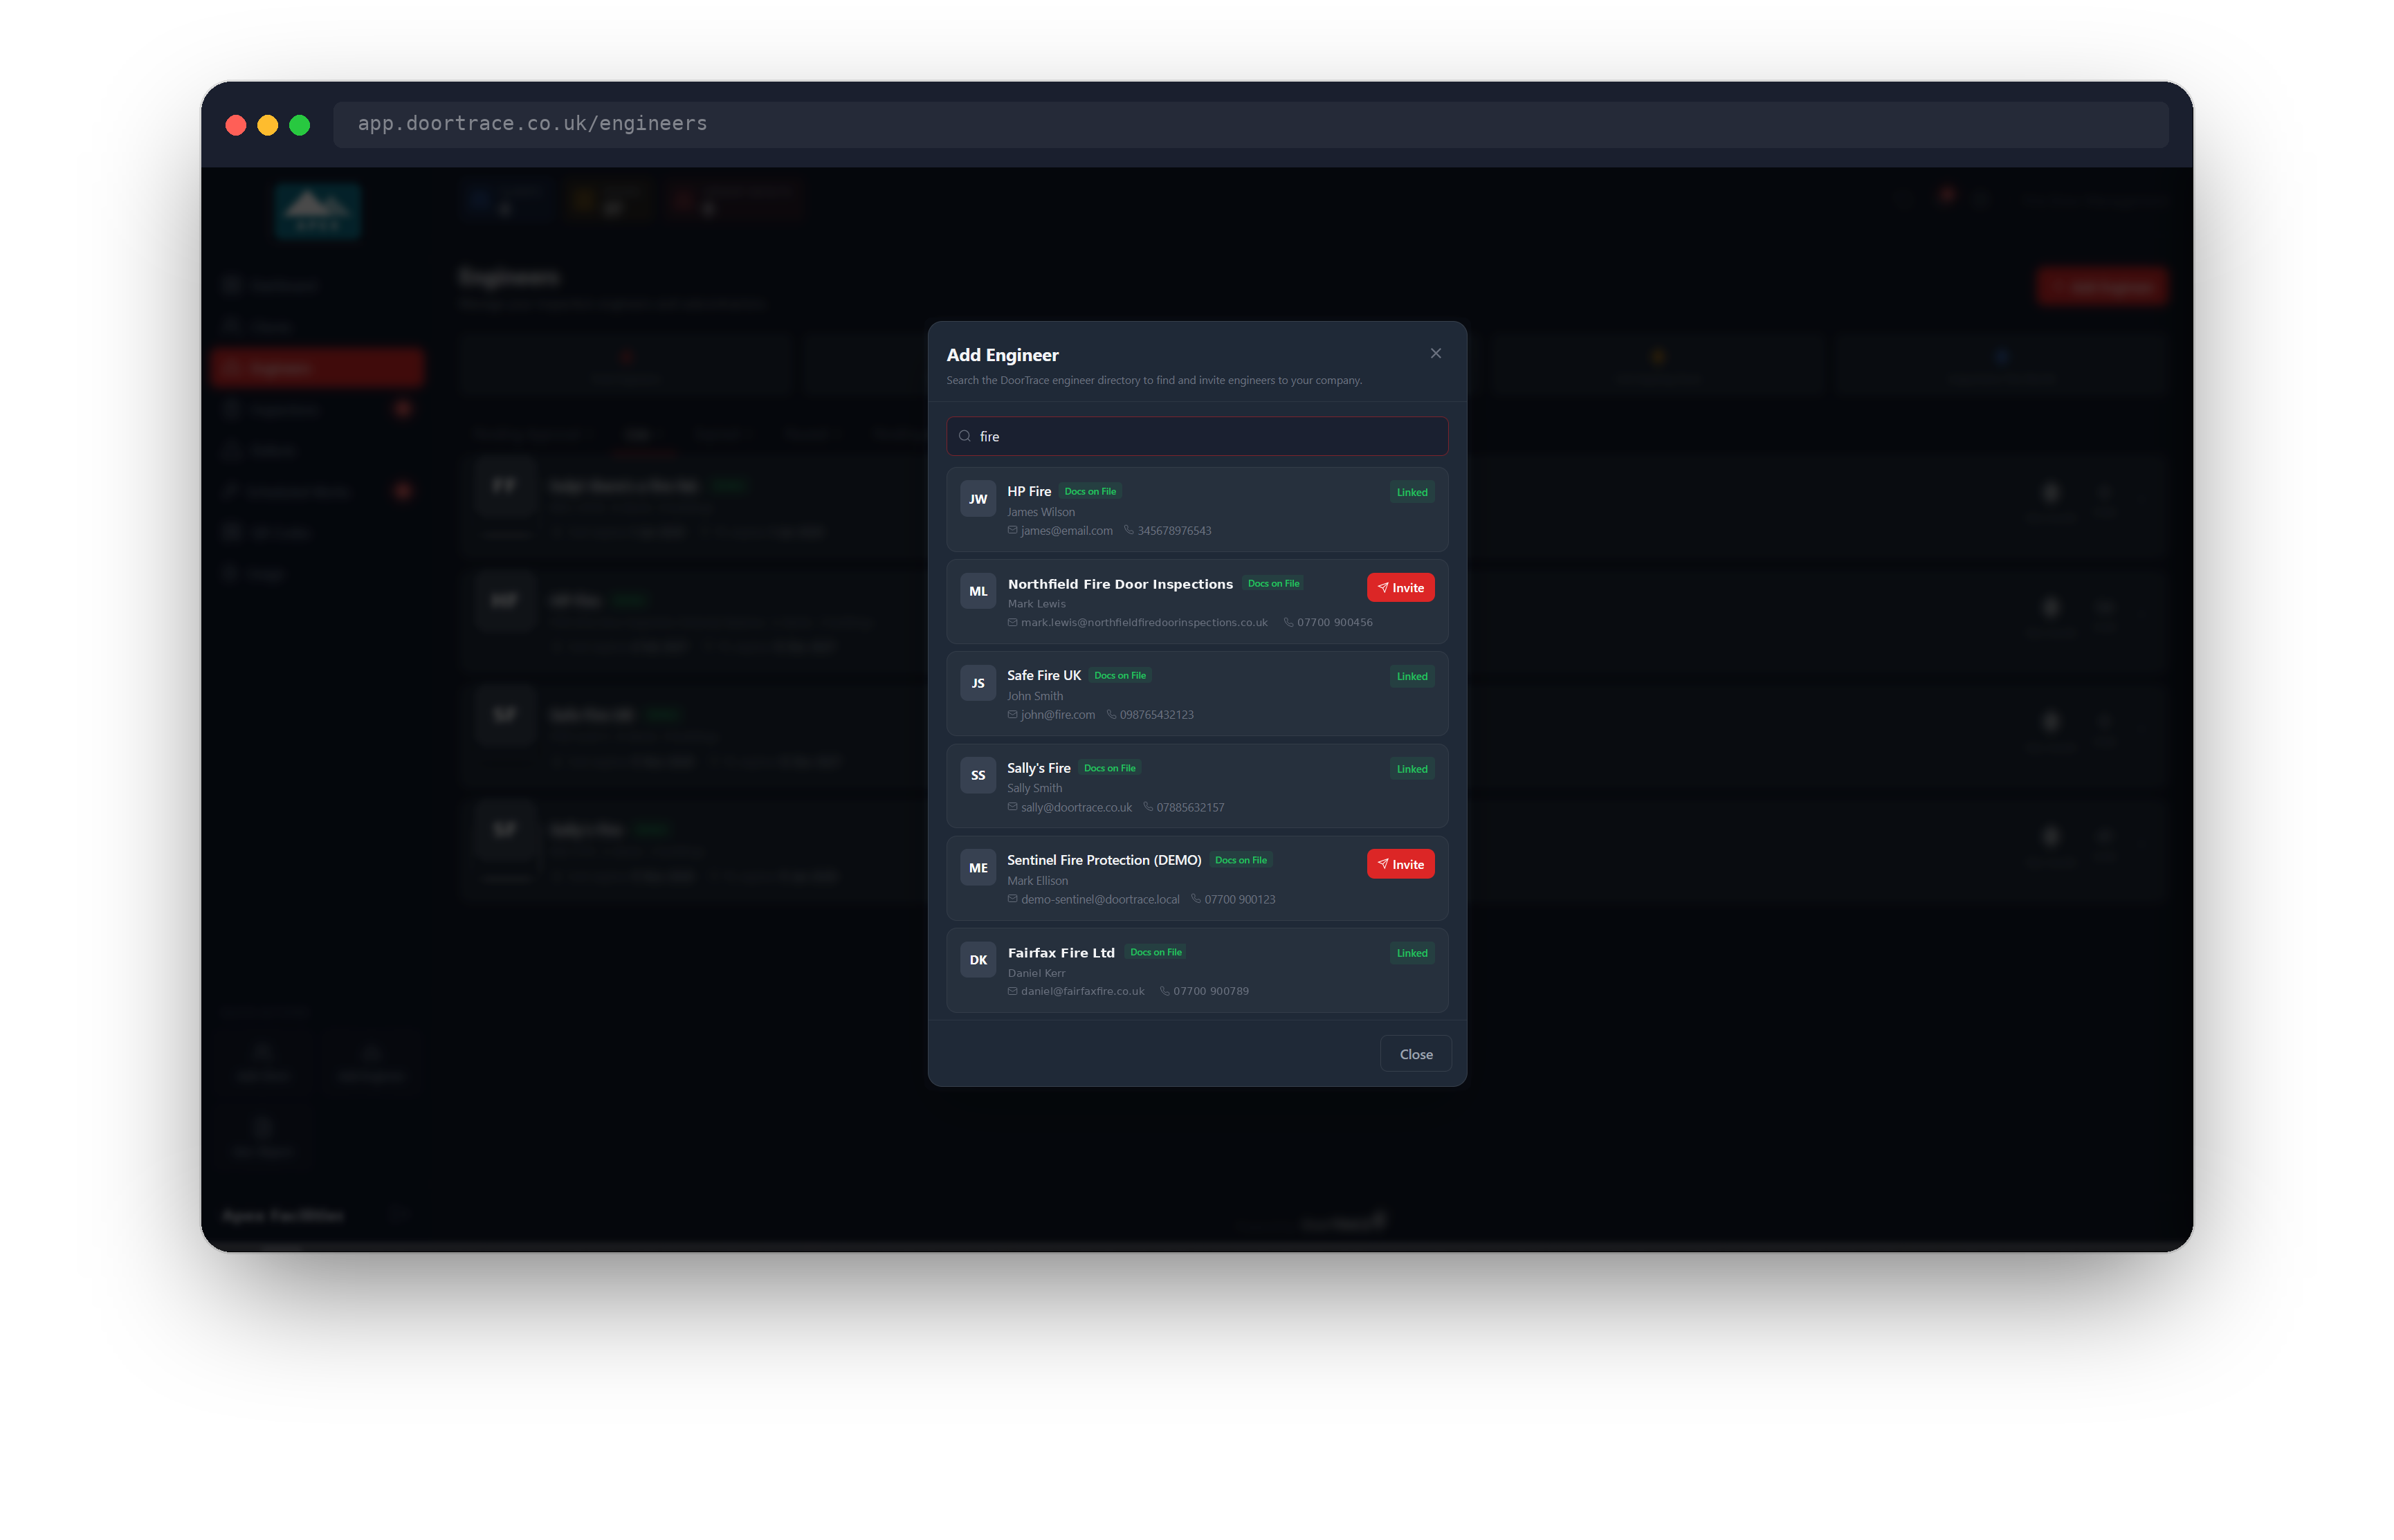Viewport: 2394px width, 1540px height.
Task: Click email john@fire.com
Action: 1057,715
